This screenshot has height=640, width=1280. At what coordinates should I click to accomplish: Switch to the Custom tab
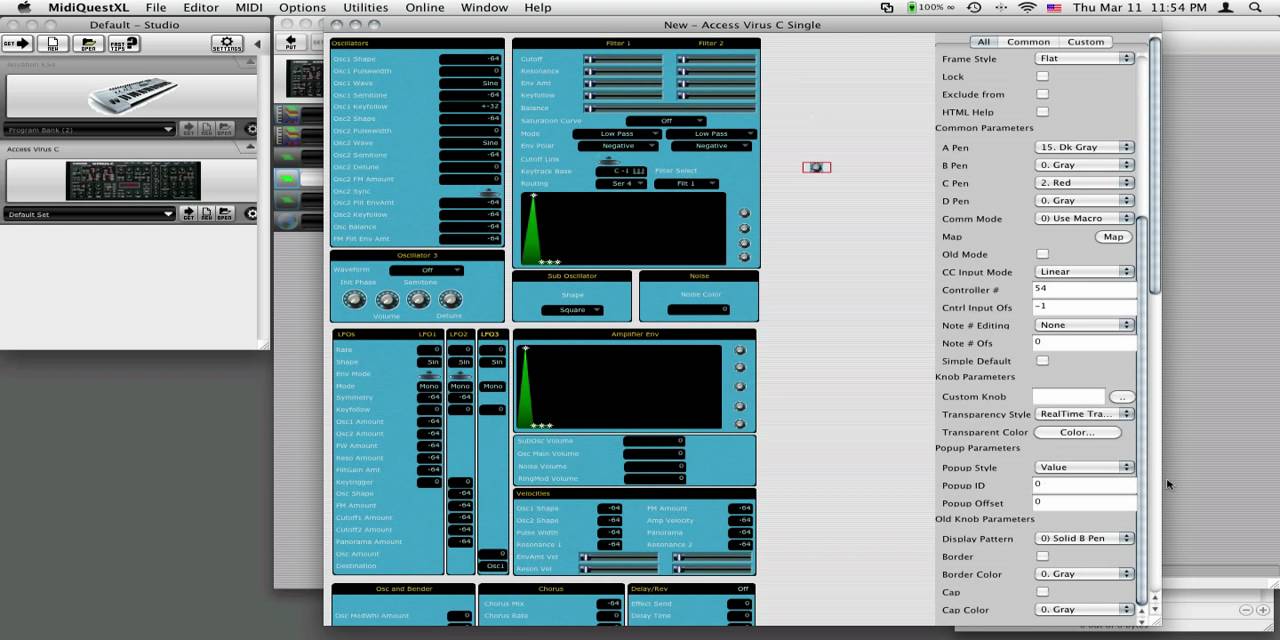pos(1085,42)
